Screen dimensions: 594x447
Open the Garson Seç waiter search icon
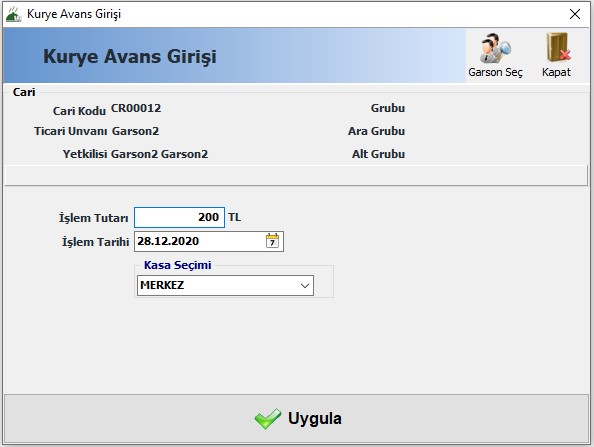click(x=495, y=48)
